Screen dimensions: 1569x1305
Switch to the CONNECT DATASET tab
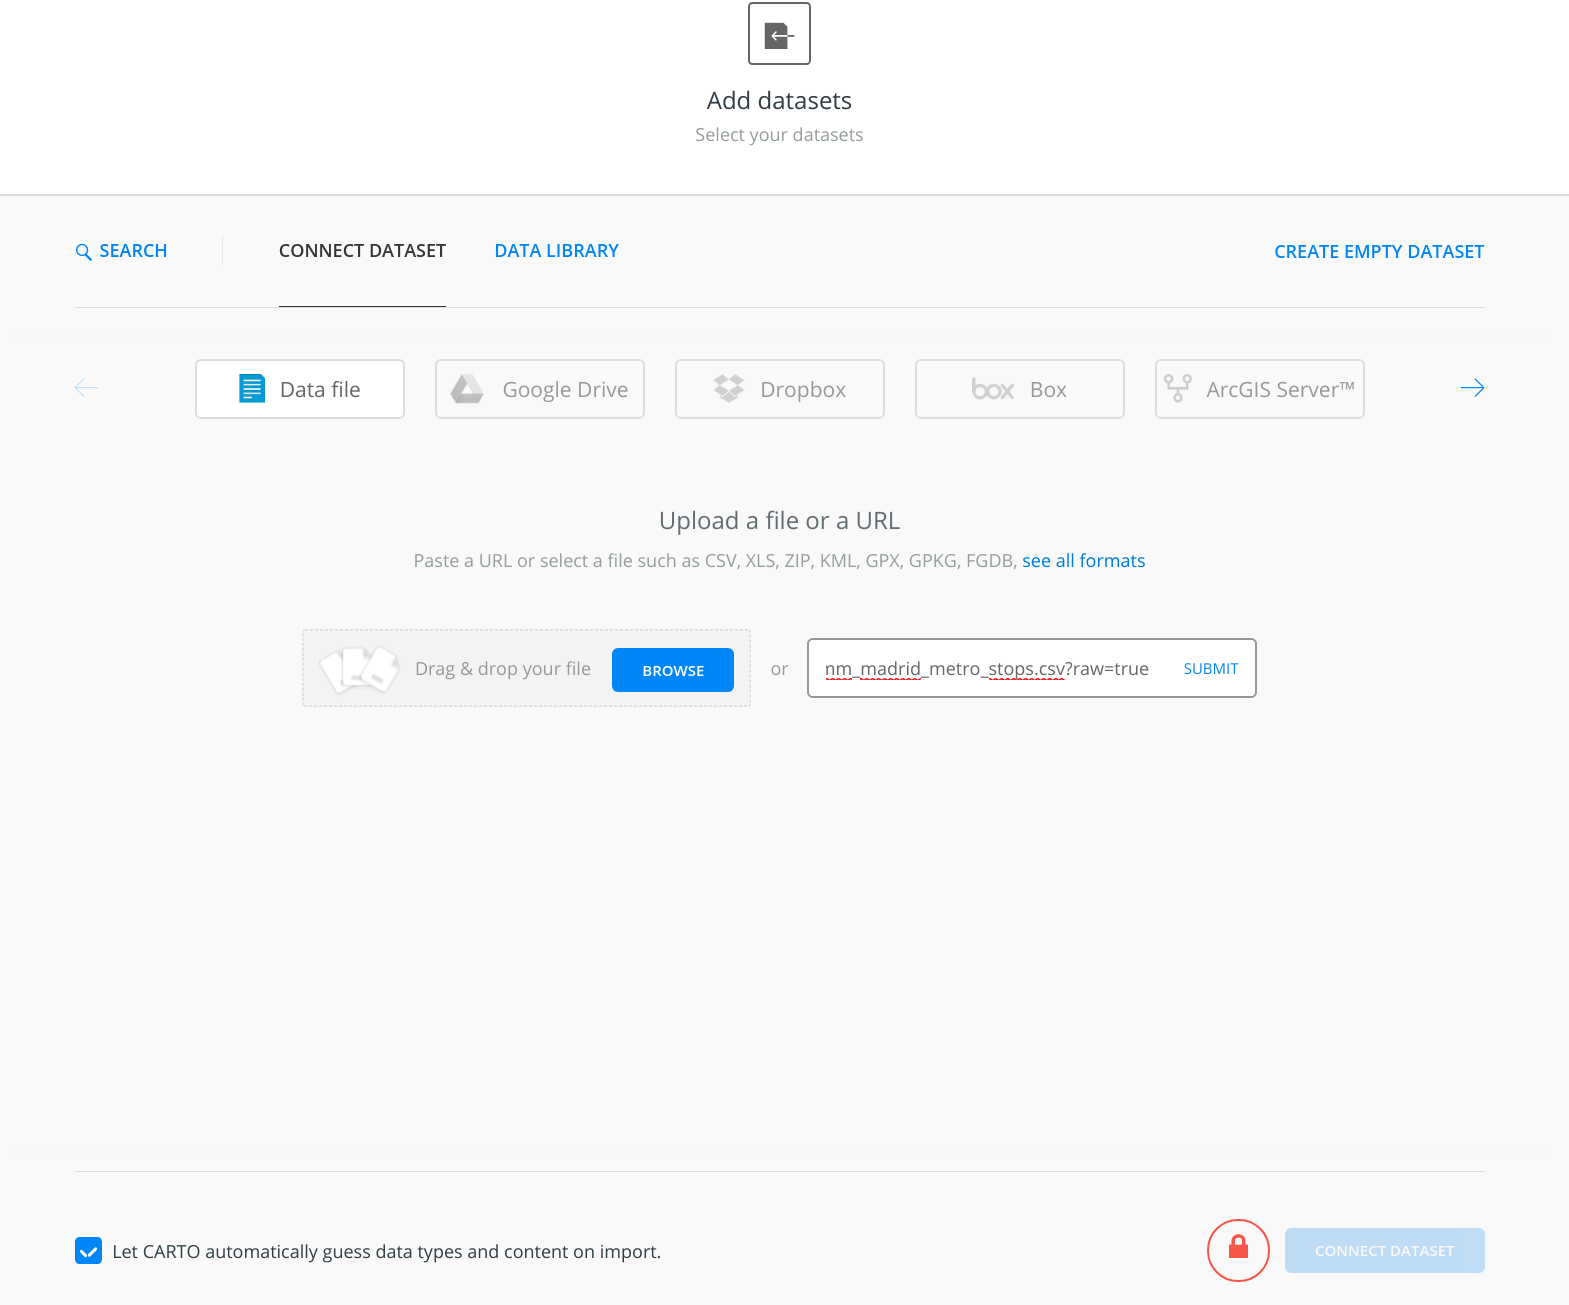(x=362, y=251)
